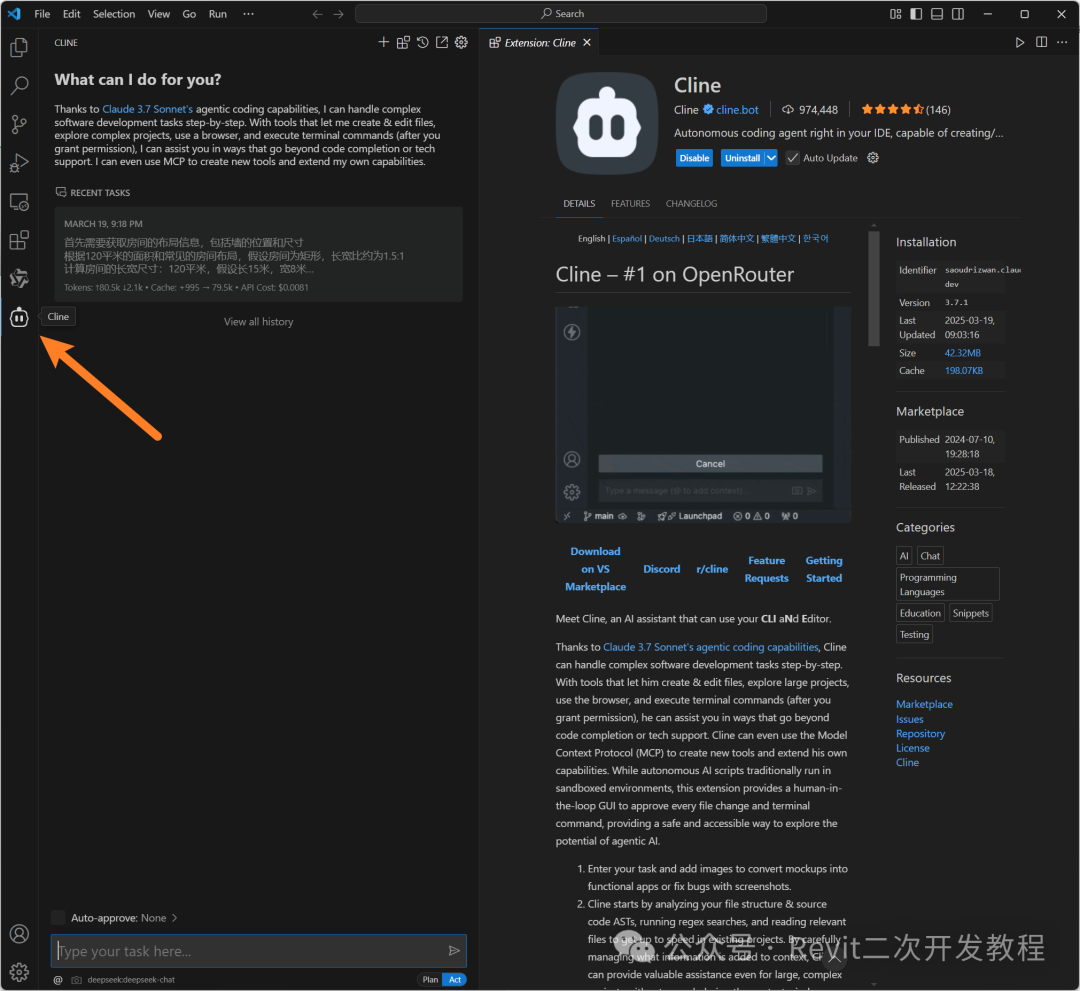Open the overflow menu ellipsis in menu bar

tap(248, 14)
